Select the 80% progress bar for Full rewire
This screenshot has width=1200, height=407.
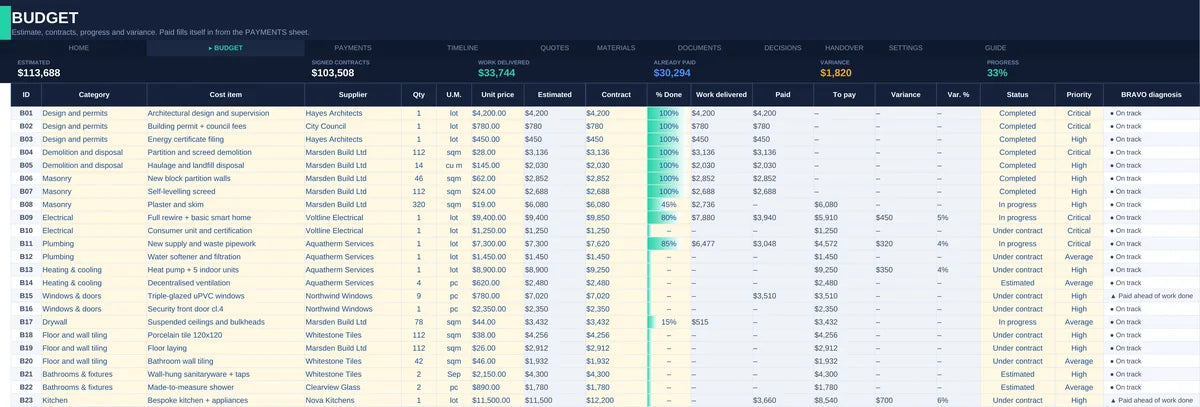pos(665,217)
